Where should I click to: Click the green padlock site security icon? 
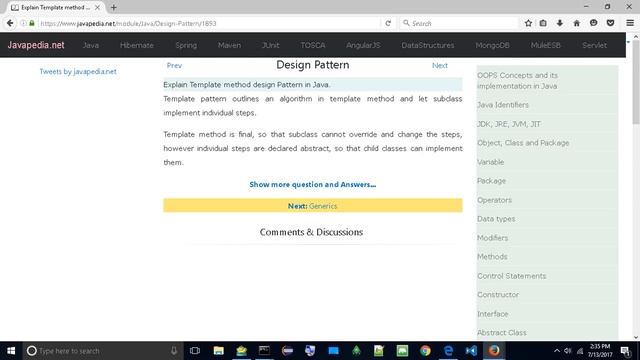pos(32,23)
